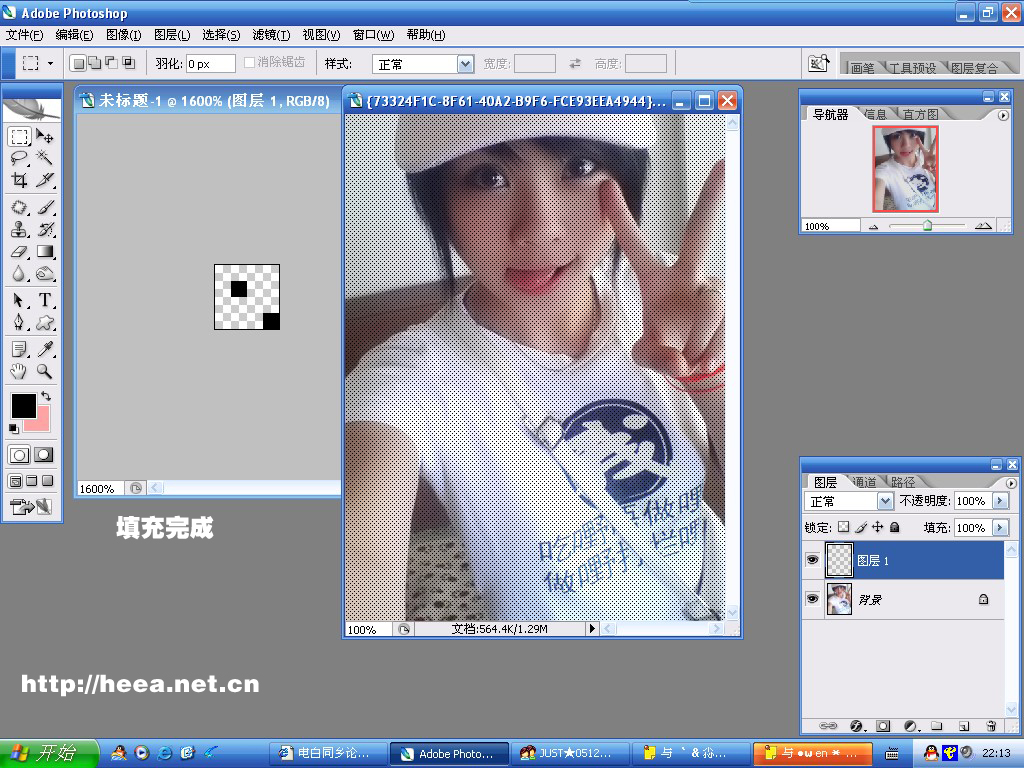Screen dimensions: 1024x768
Task: Click the delete layer trash icon
Action: (x=990, y=725)
